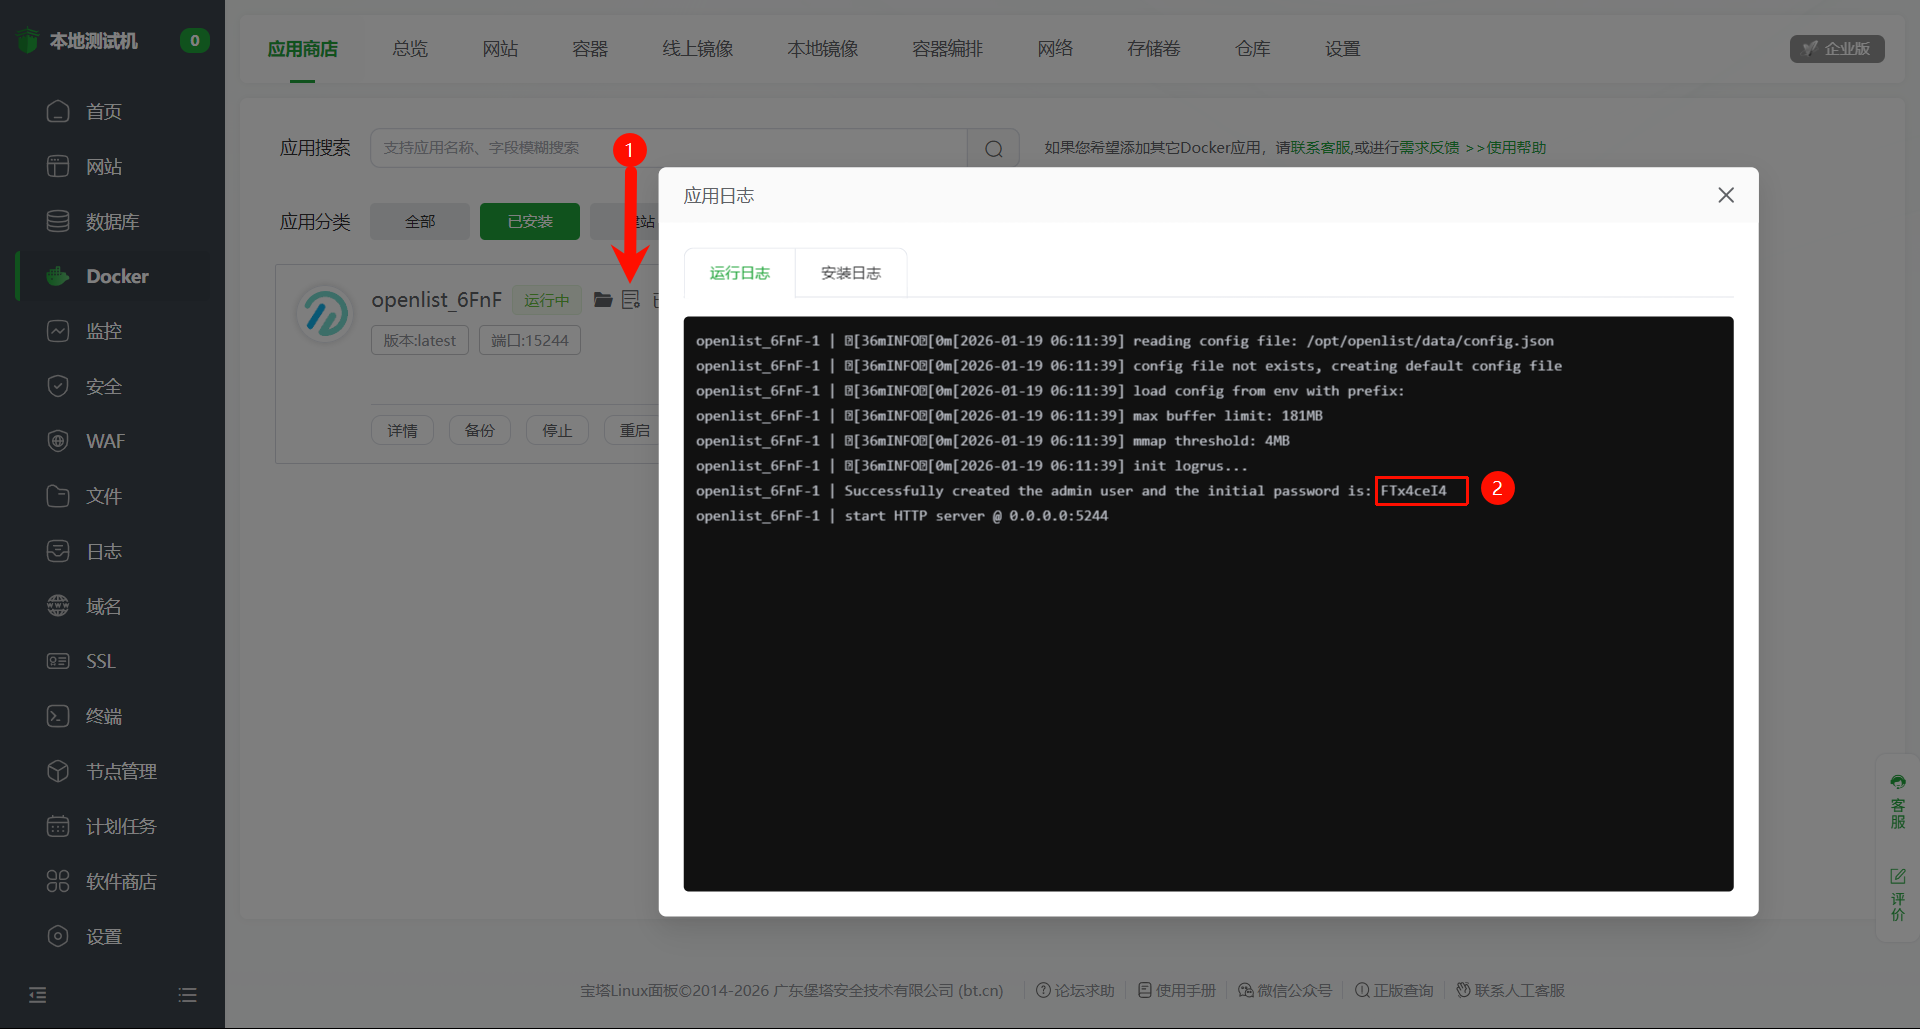The height and width of the screenshot is (1029, 1920).
Task: Click the 详情 button for openlist
Action: (x=402, y=430)
